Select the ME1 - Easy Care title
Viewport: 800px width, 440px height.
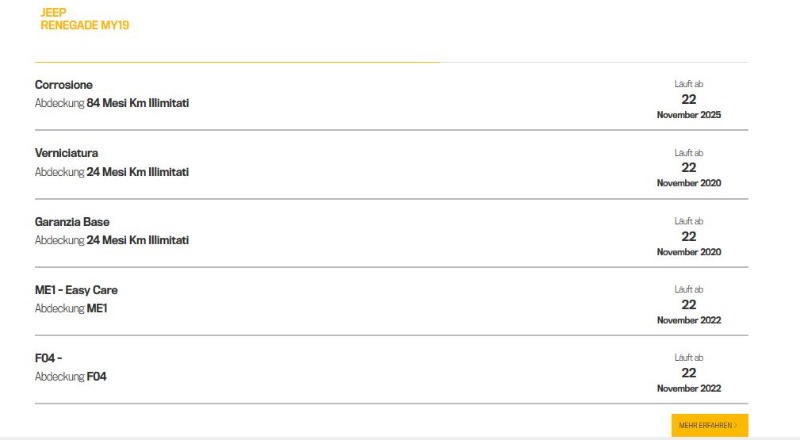(76, 290)
